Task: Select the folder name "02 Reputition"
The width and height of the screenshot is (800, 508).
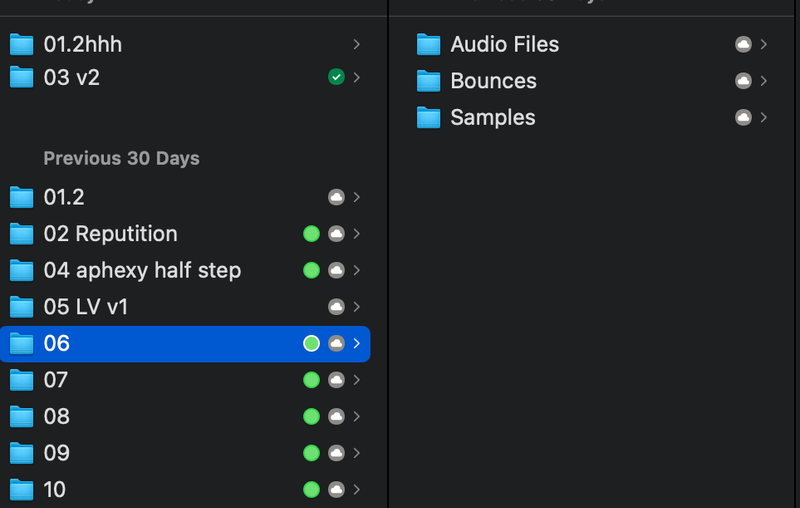Action: [x=111, y=234]
